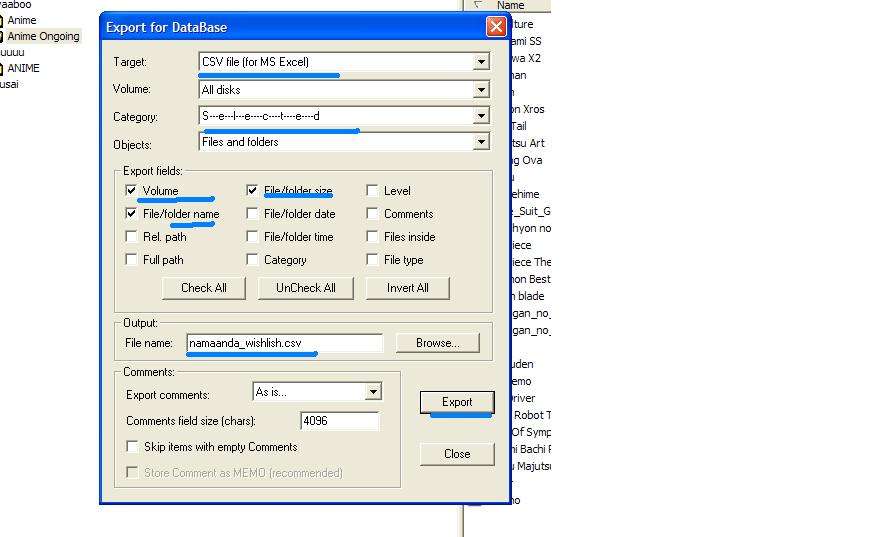Click the ANIME folder icon
The image size is (889, 537).
click(2, 68)
